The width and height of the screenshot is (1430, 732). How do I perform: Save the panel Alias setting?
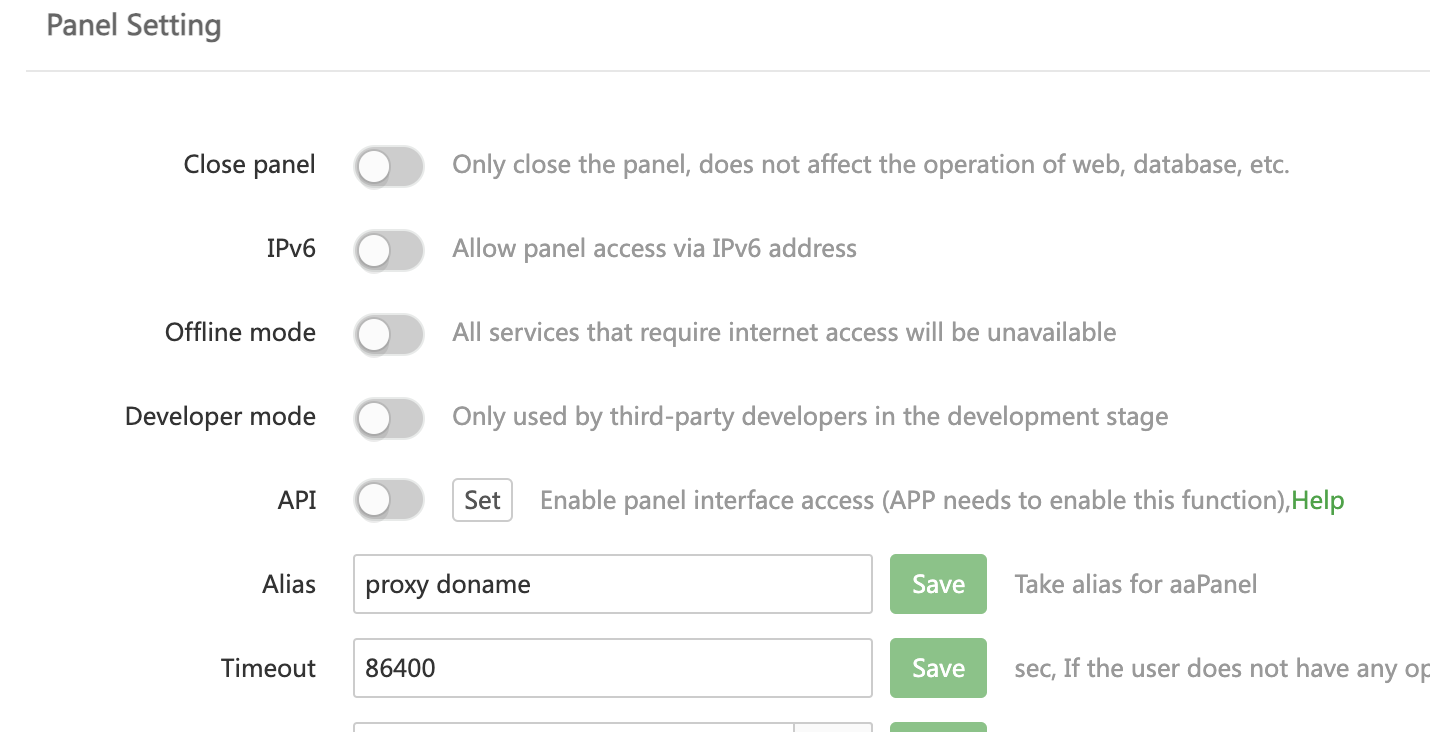[938, 584]
